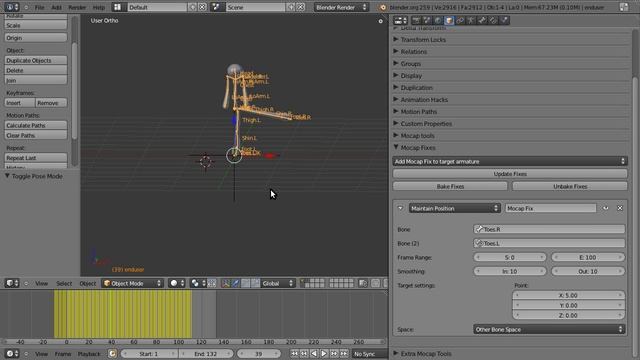Open the Object Constraints tab icon

(460, 20)
